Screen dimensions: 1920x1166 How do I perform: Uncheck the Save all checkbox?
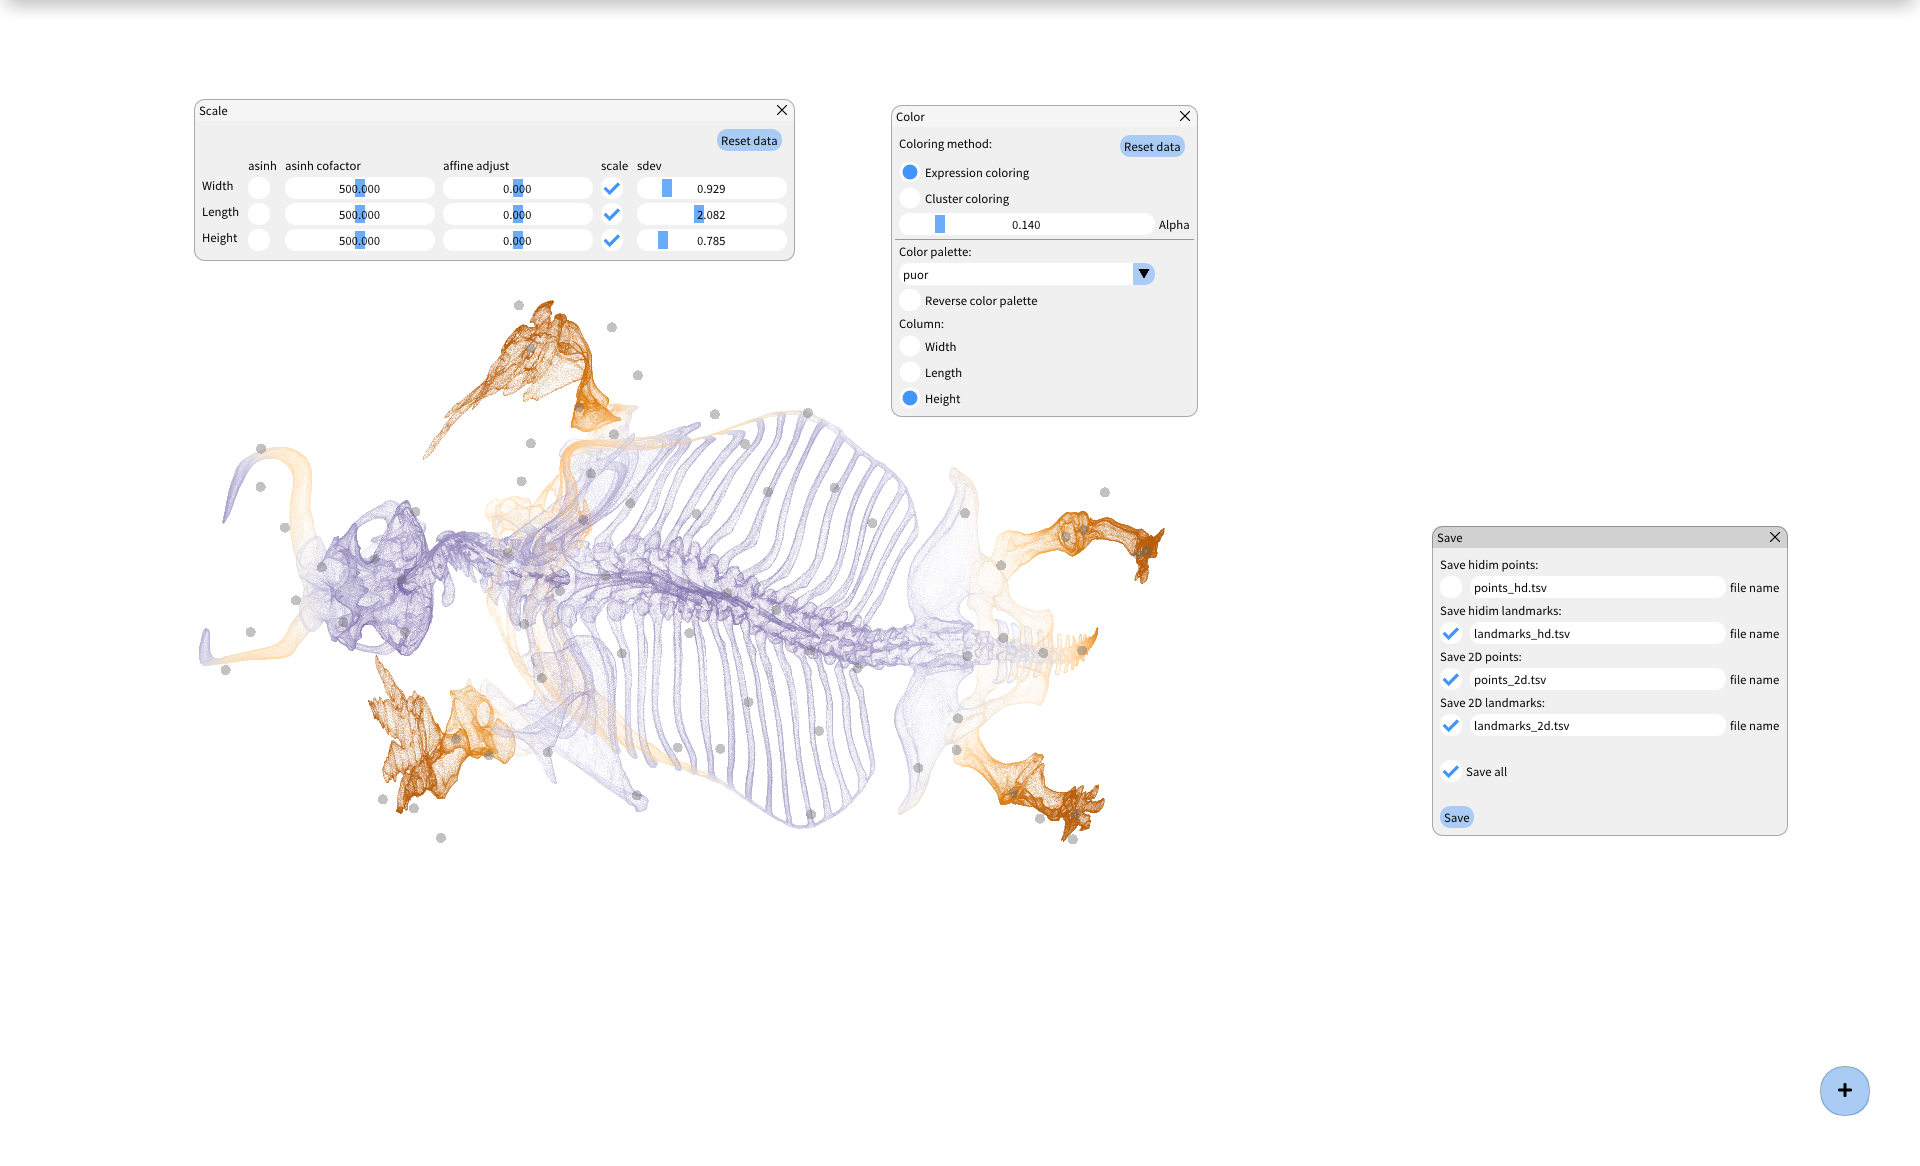click(x=1451, y=772)
